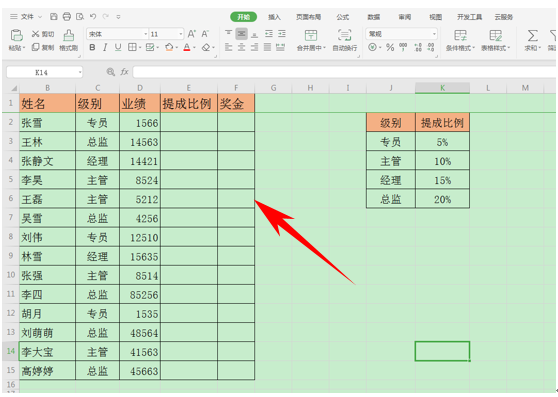Switch to the Formulas (公式) tab
Viewport: 558px width, 397px height.
pos(343,17)
